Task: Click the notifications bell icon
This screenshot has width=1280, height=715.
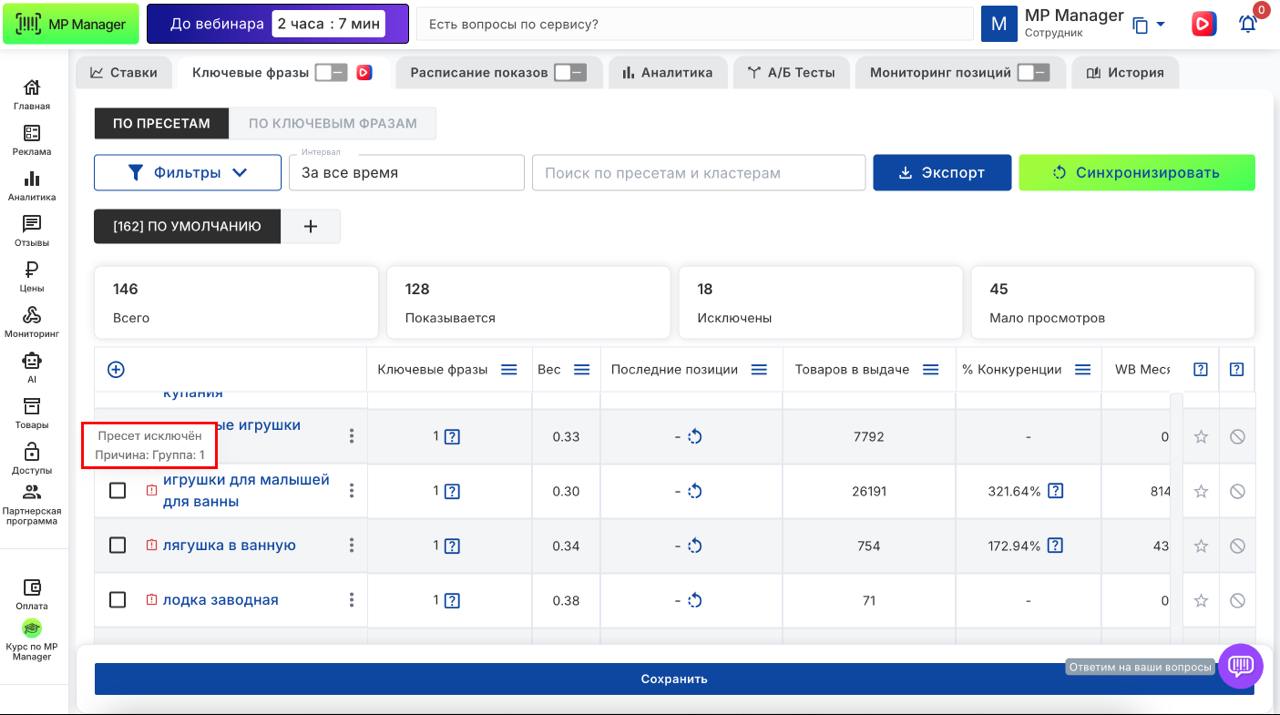Action: 1247,24
